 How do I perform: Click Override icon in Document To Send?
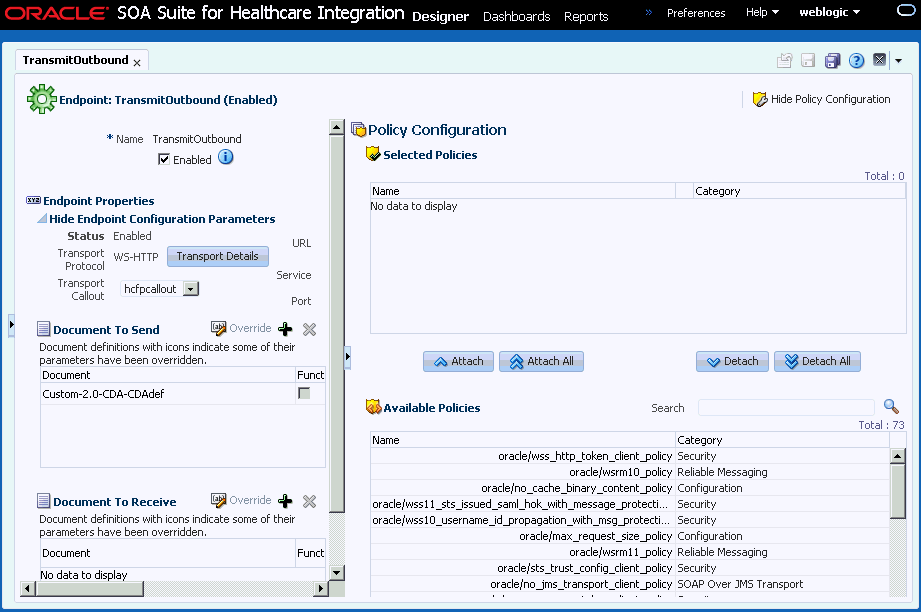tap(219, 328)
